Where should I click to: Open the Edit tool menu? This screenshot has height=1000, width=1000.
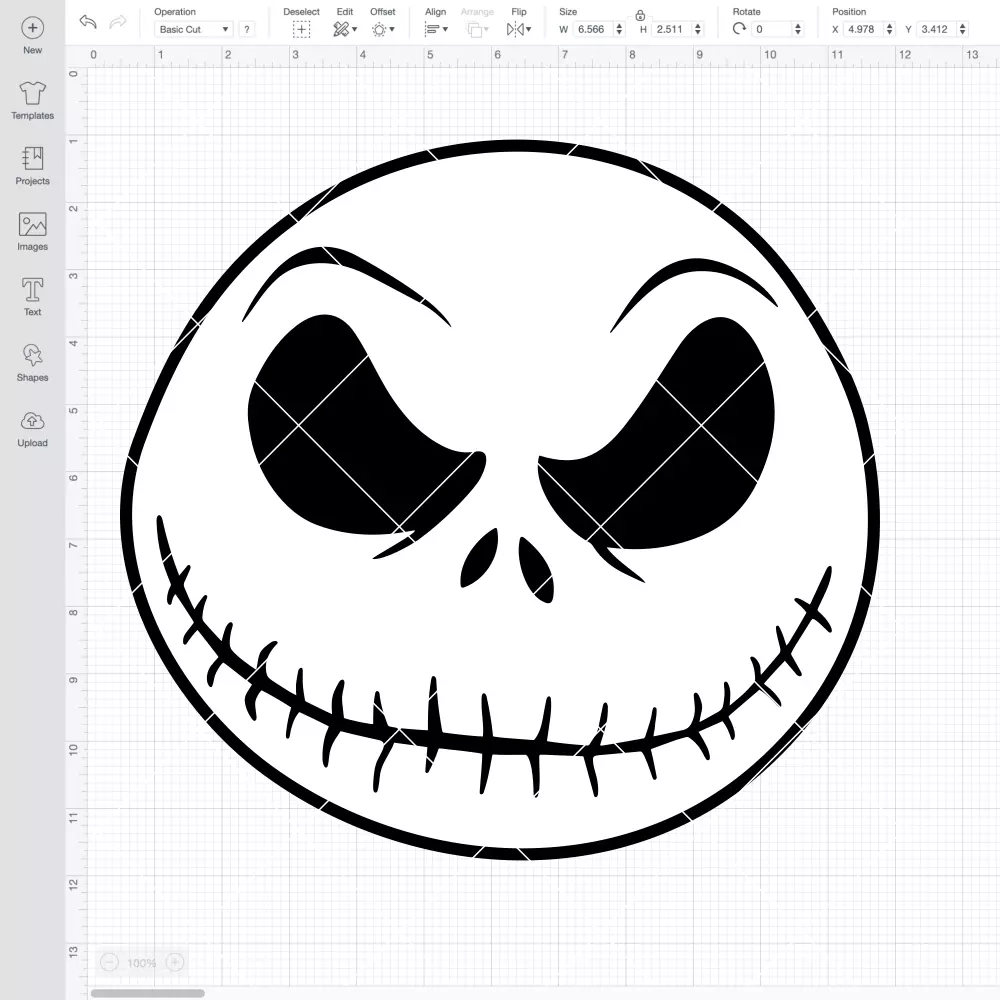pos(344,29)
